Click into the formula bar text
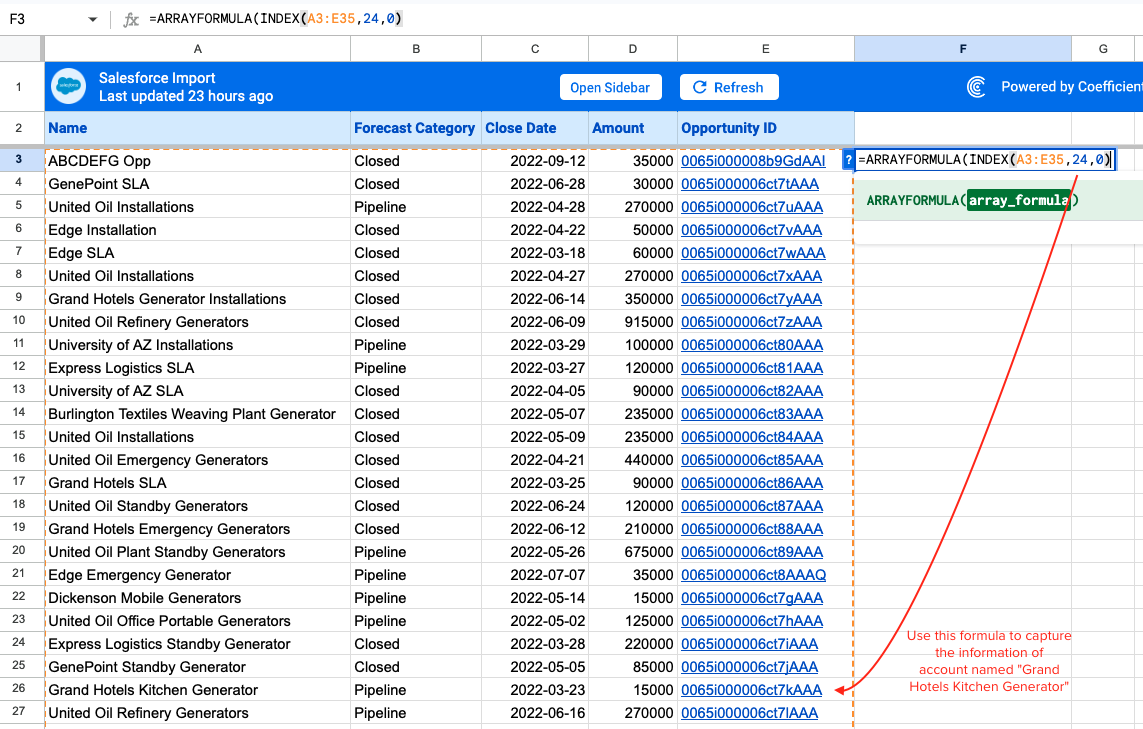1143x729 pixels. click(276, 19)
